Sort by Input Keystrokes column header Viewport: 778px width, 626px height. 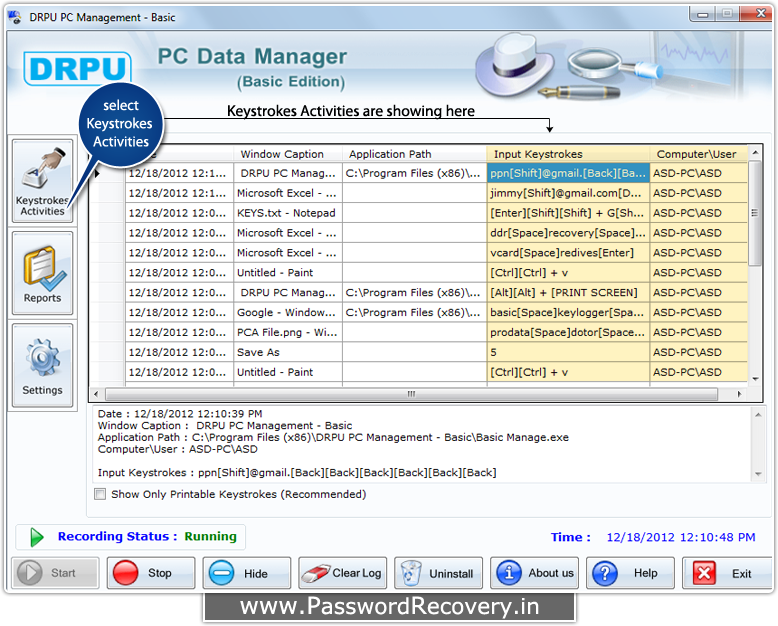click(568, 154)
